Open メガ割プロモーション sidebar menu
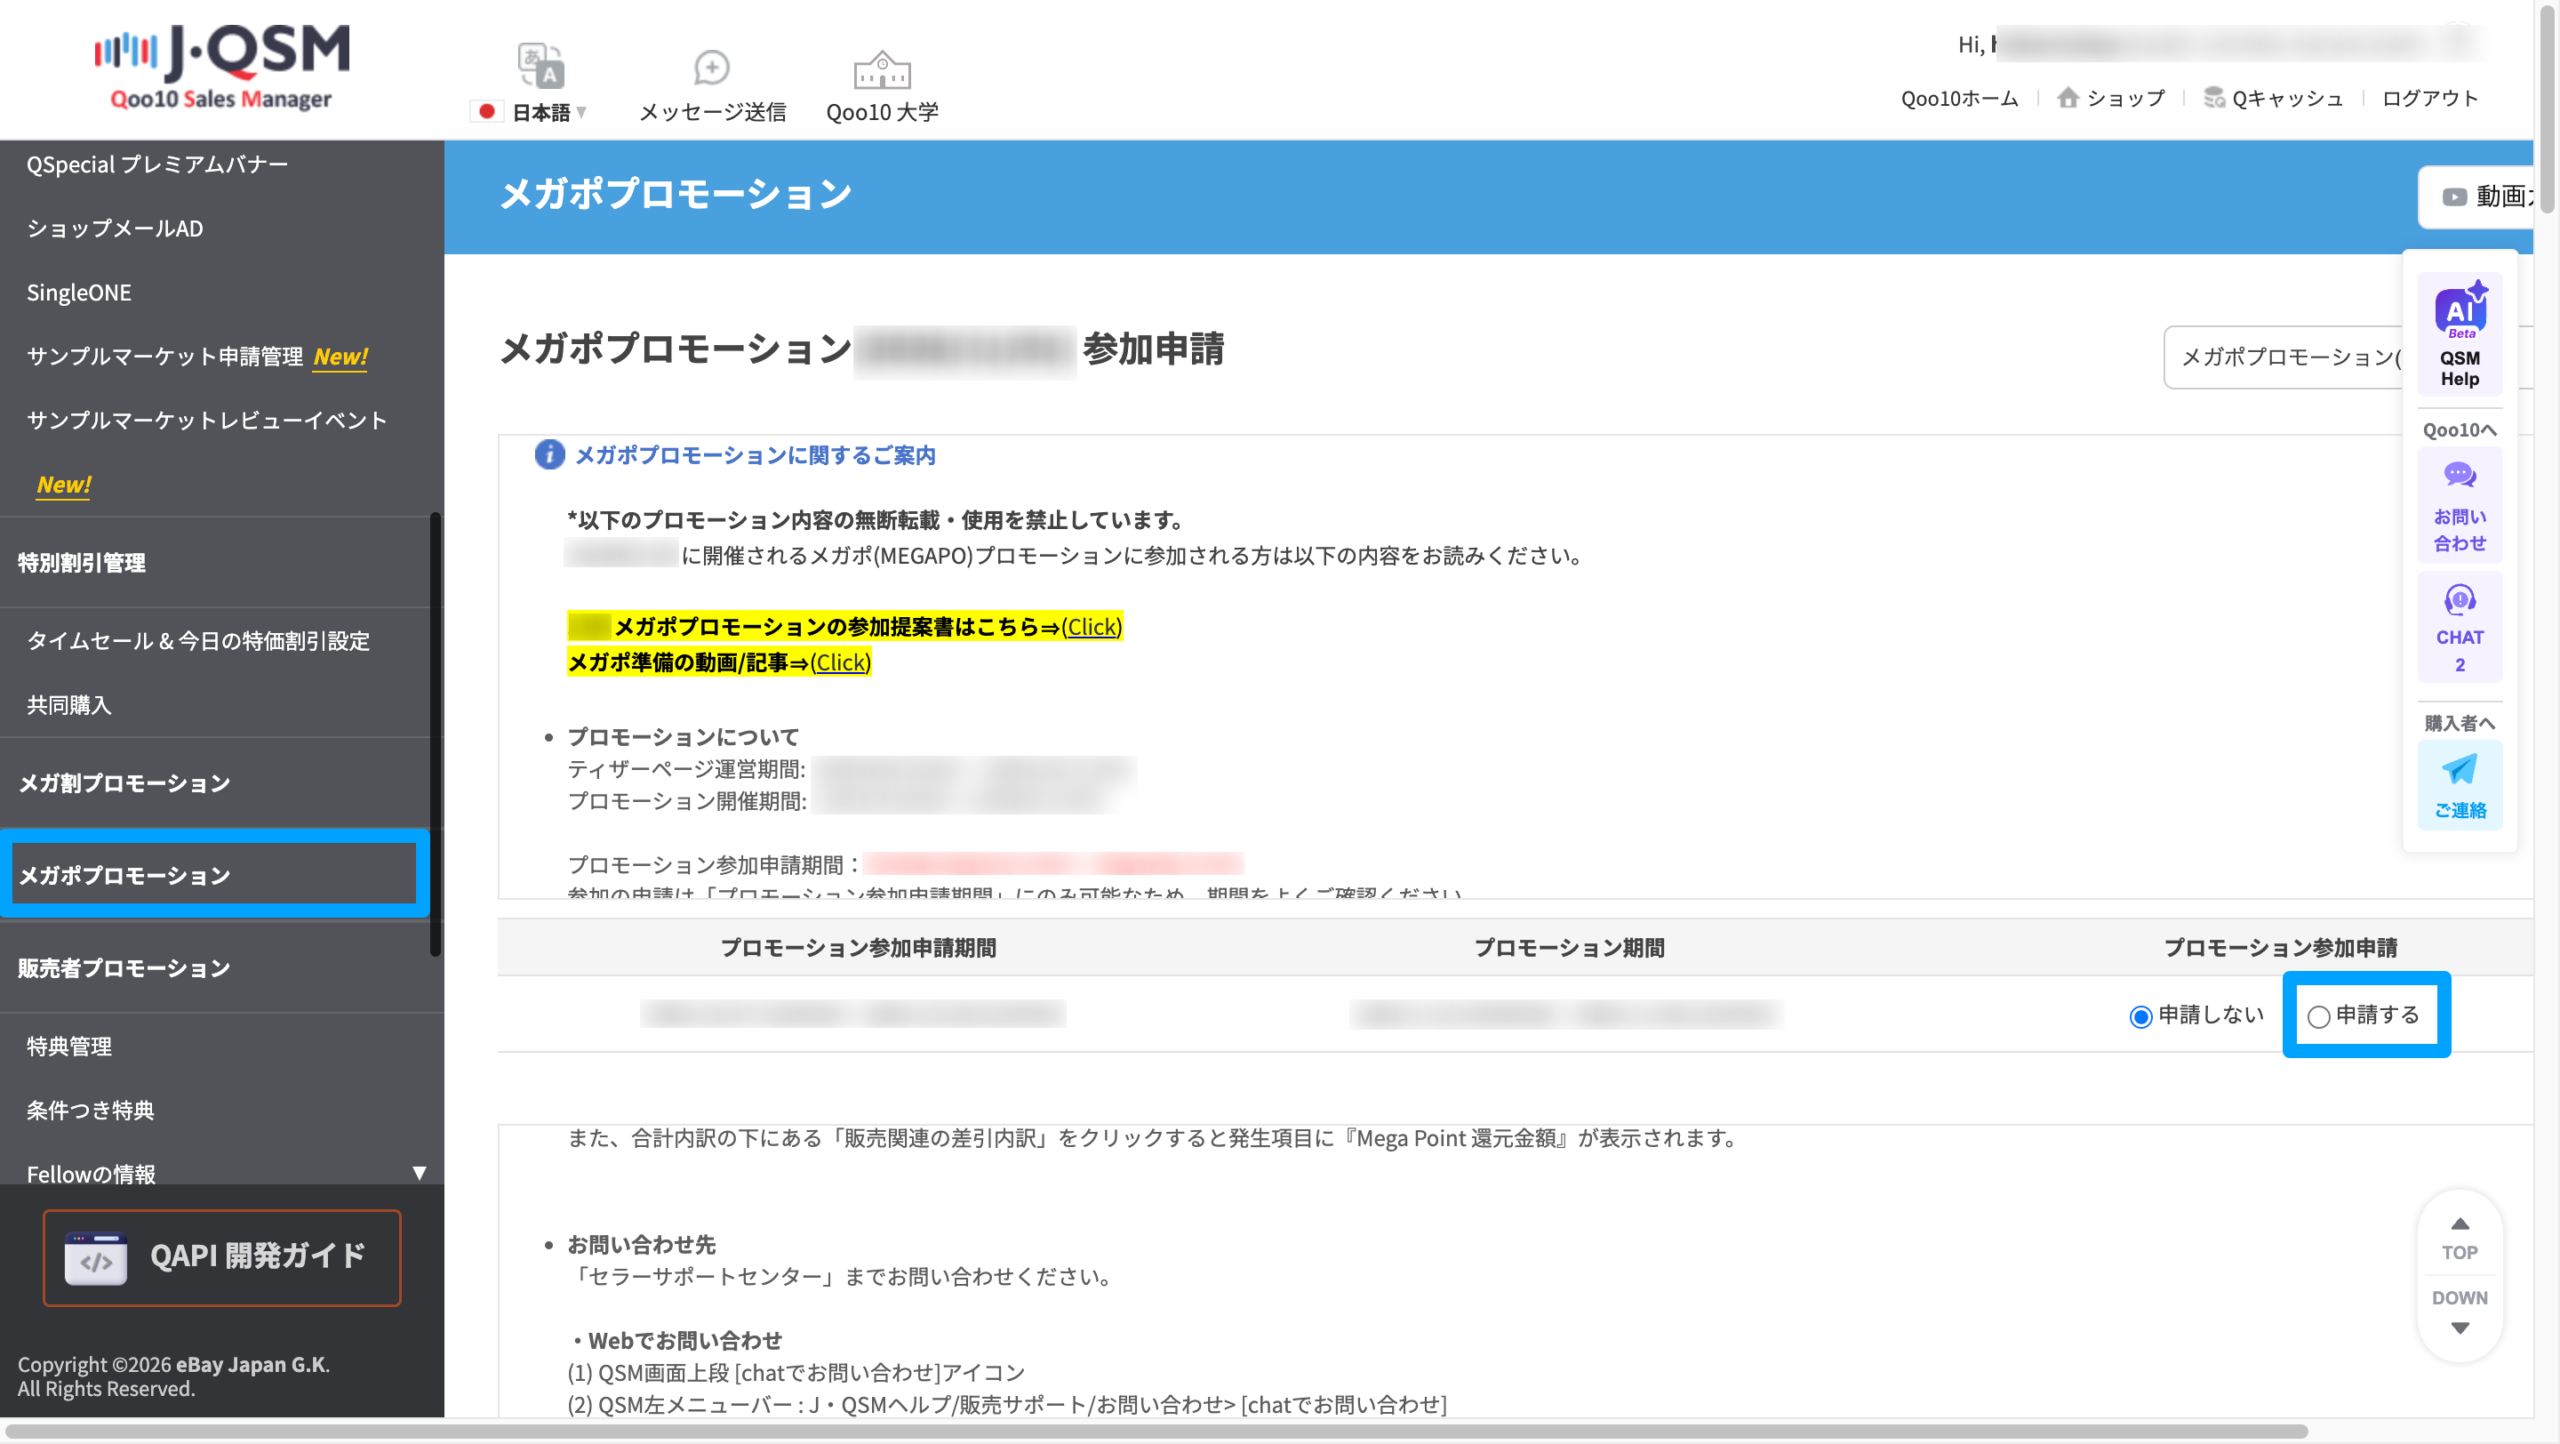The height and width of the screenshot is (1444, 2560). coord(124,783)
